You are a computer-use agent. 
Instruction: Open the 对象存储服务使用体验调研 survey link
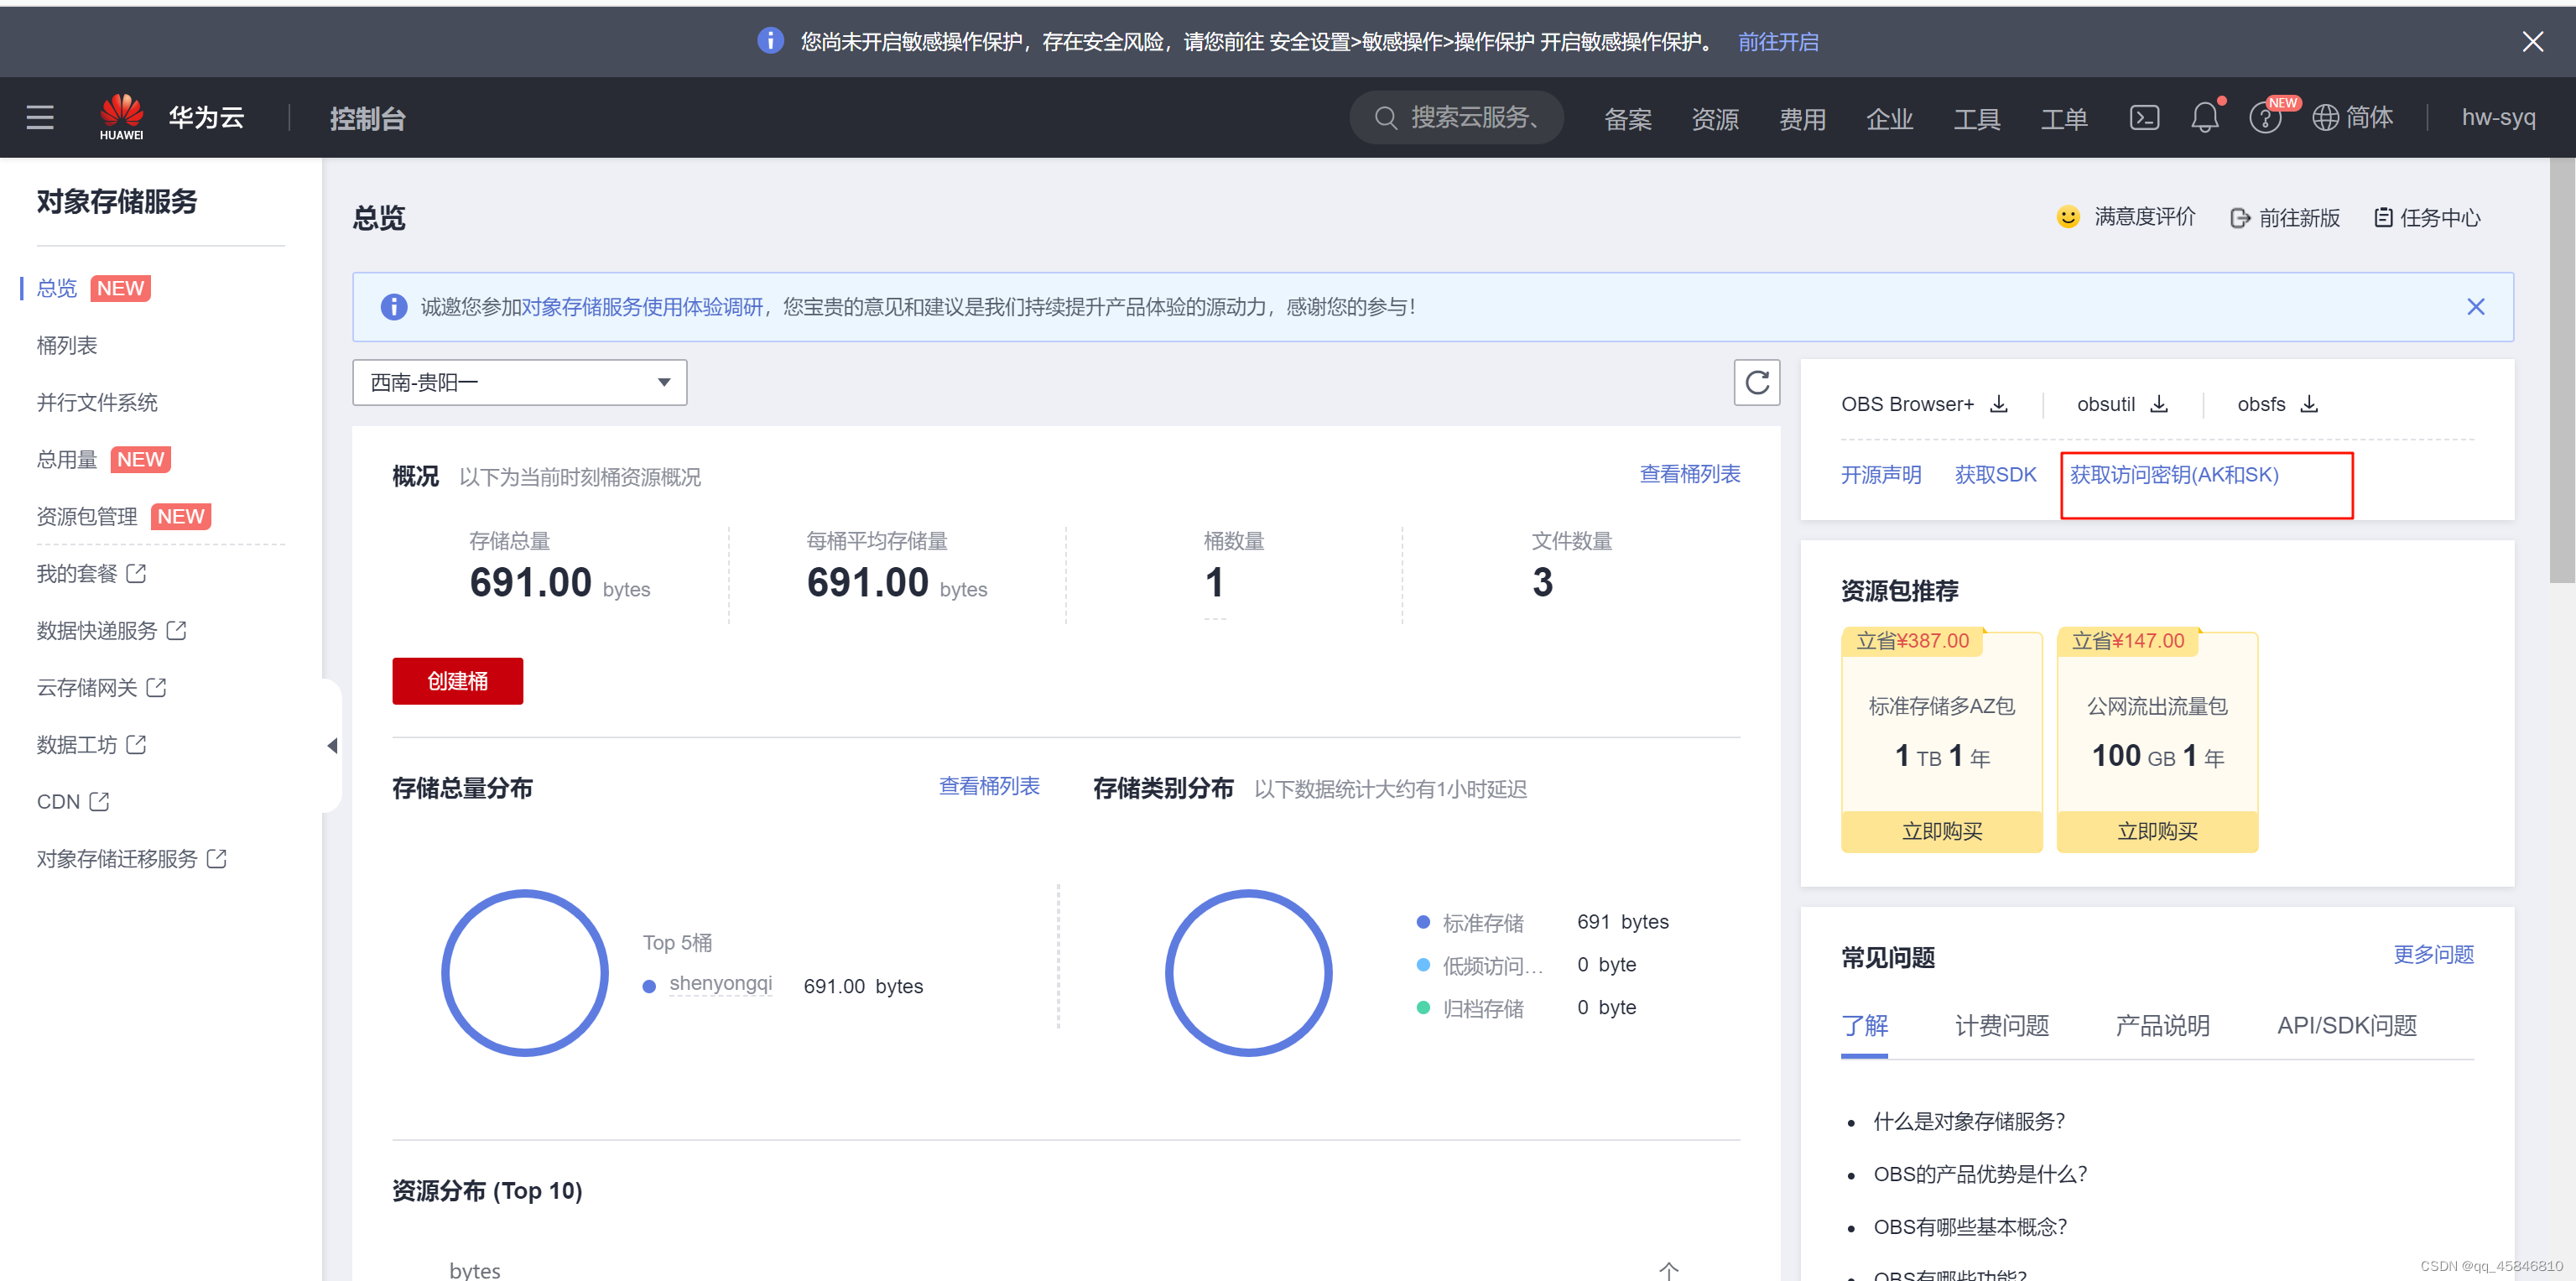[x=641, y=307]
